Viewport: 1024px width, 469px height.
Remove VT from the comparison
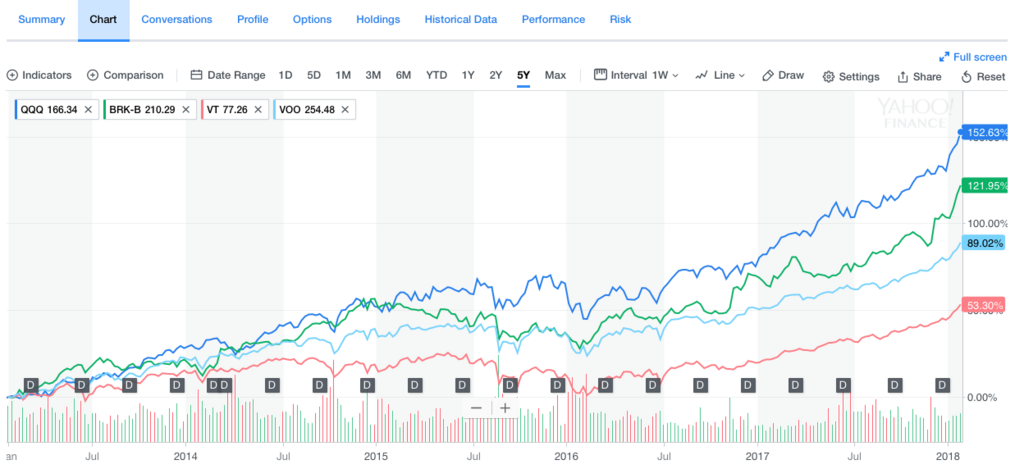(258, 109)
